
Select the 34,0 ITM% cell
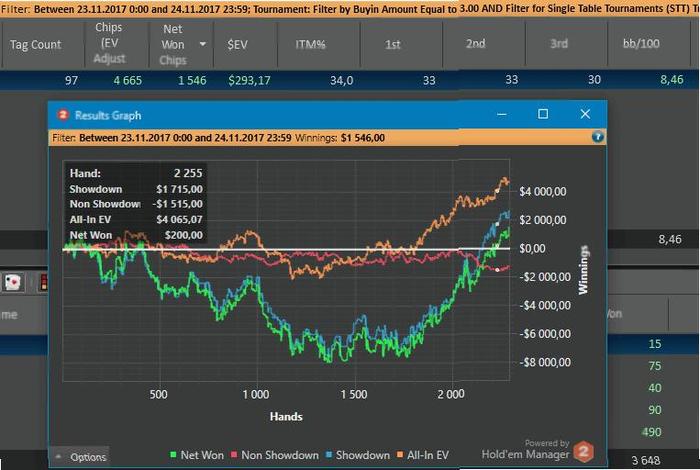click(342, 80)
